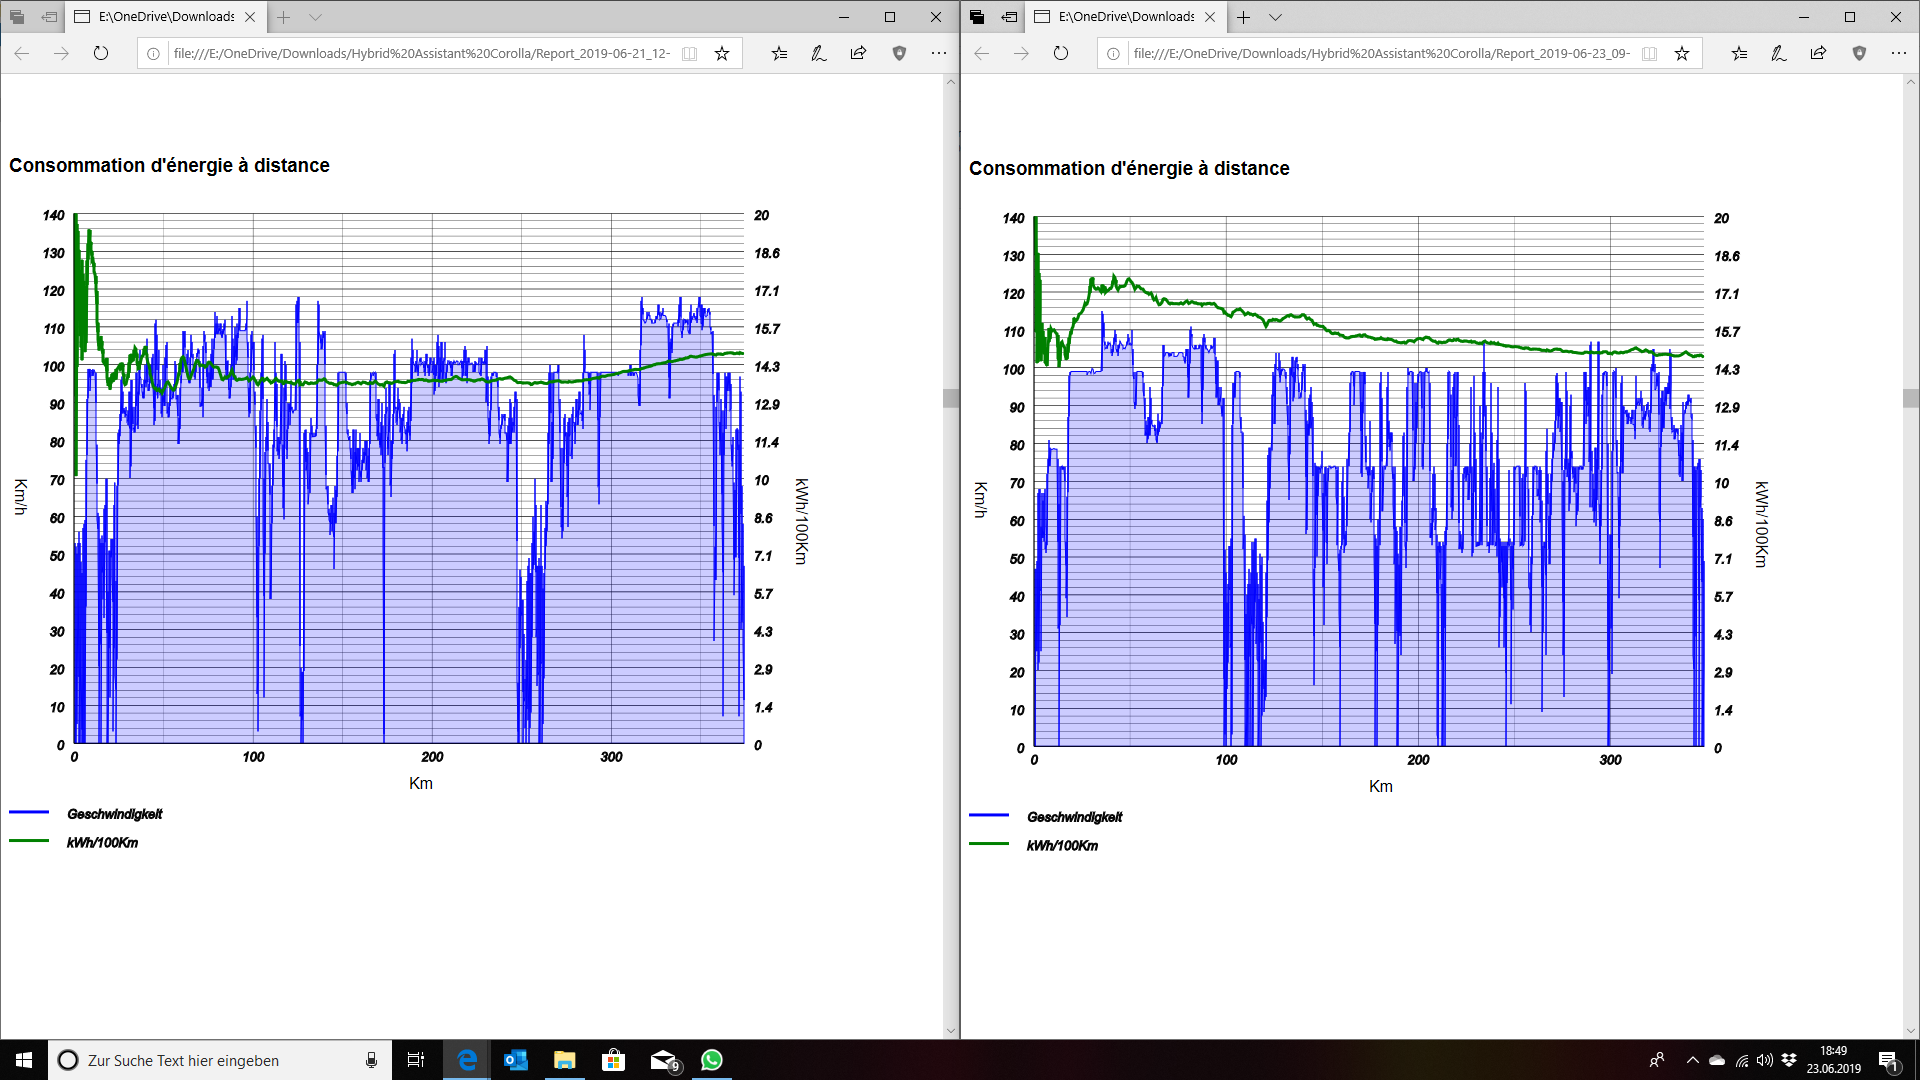Close the tab in left Edge window
Image resolution: width=1920 pixels, height=1080 pixels.
(x=250, y=17)
